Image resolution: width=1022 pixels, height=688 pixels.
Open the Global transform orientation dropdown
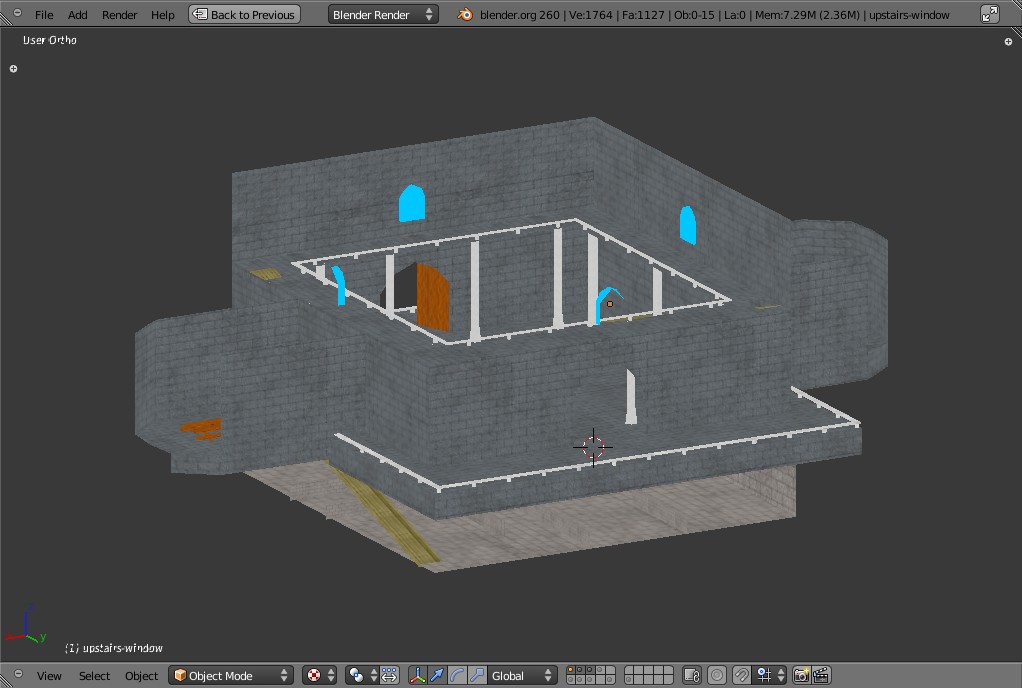521,676
